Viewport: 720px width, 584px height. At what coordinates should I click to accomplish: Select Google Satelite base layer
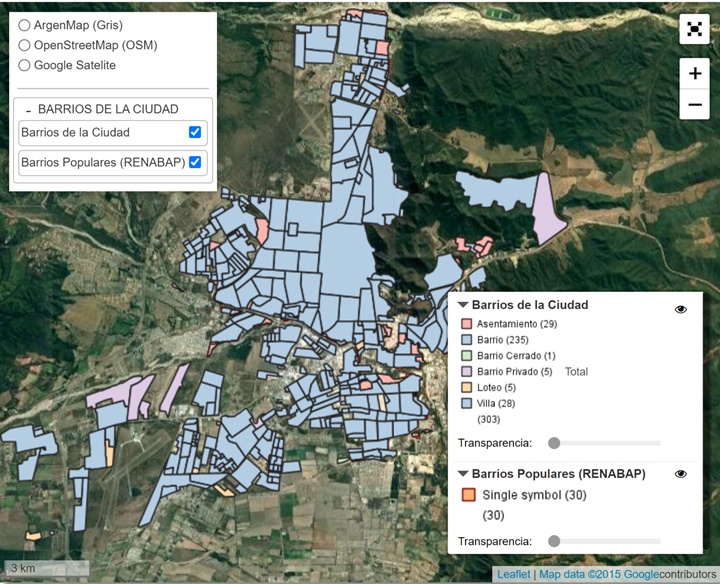pos(24,65)
